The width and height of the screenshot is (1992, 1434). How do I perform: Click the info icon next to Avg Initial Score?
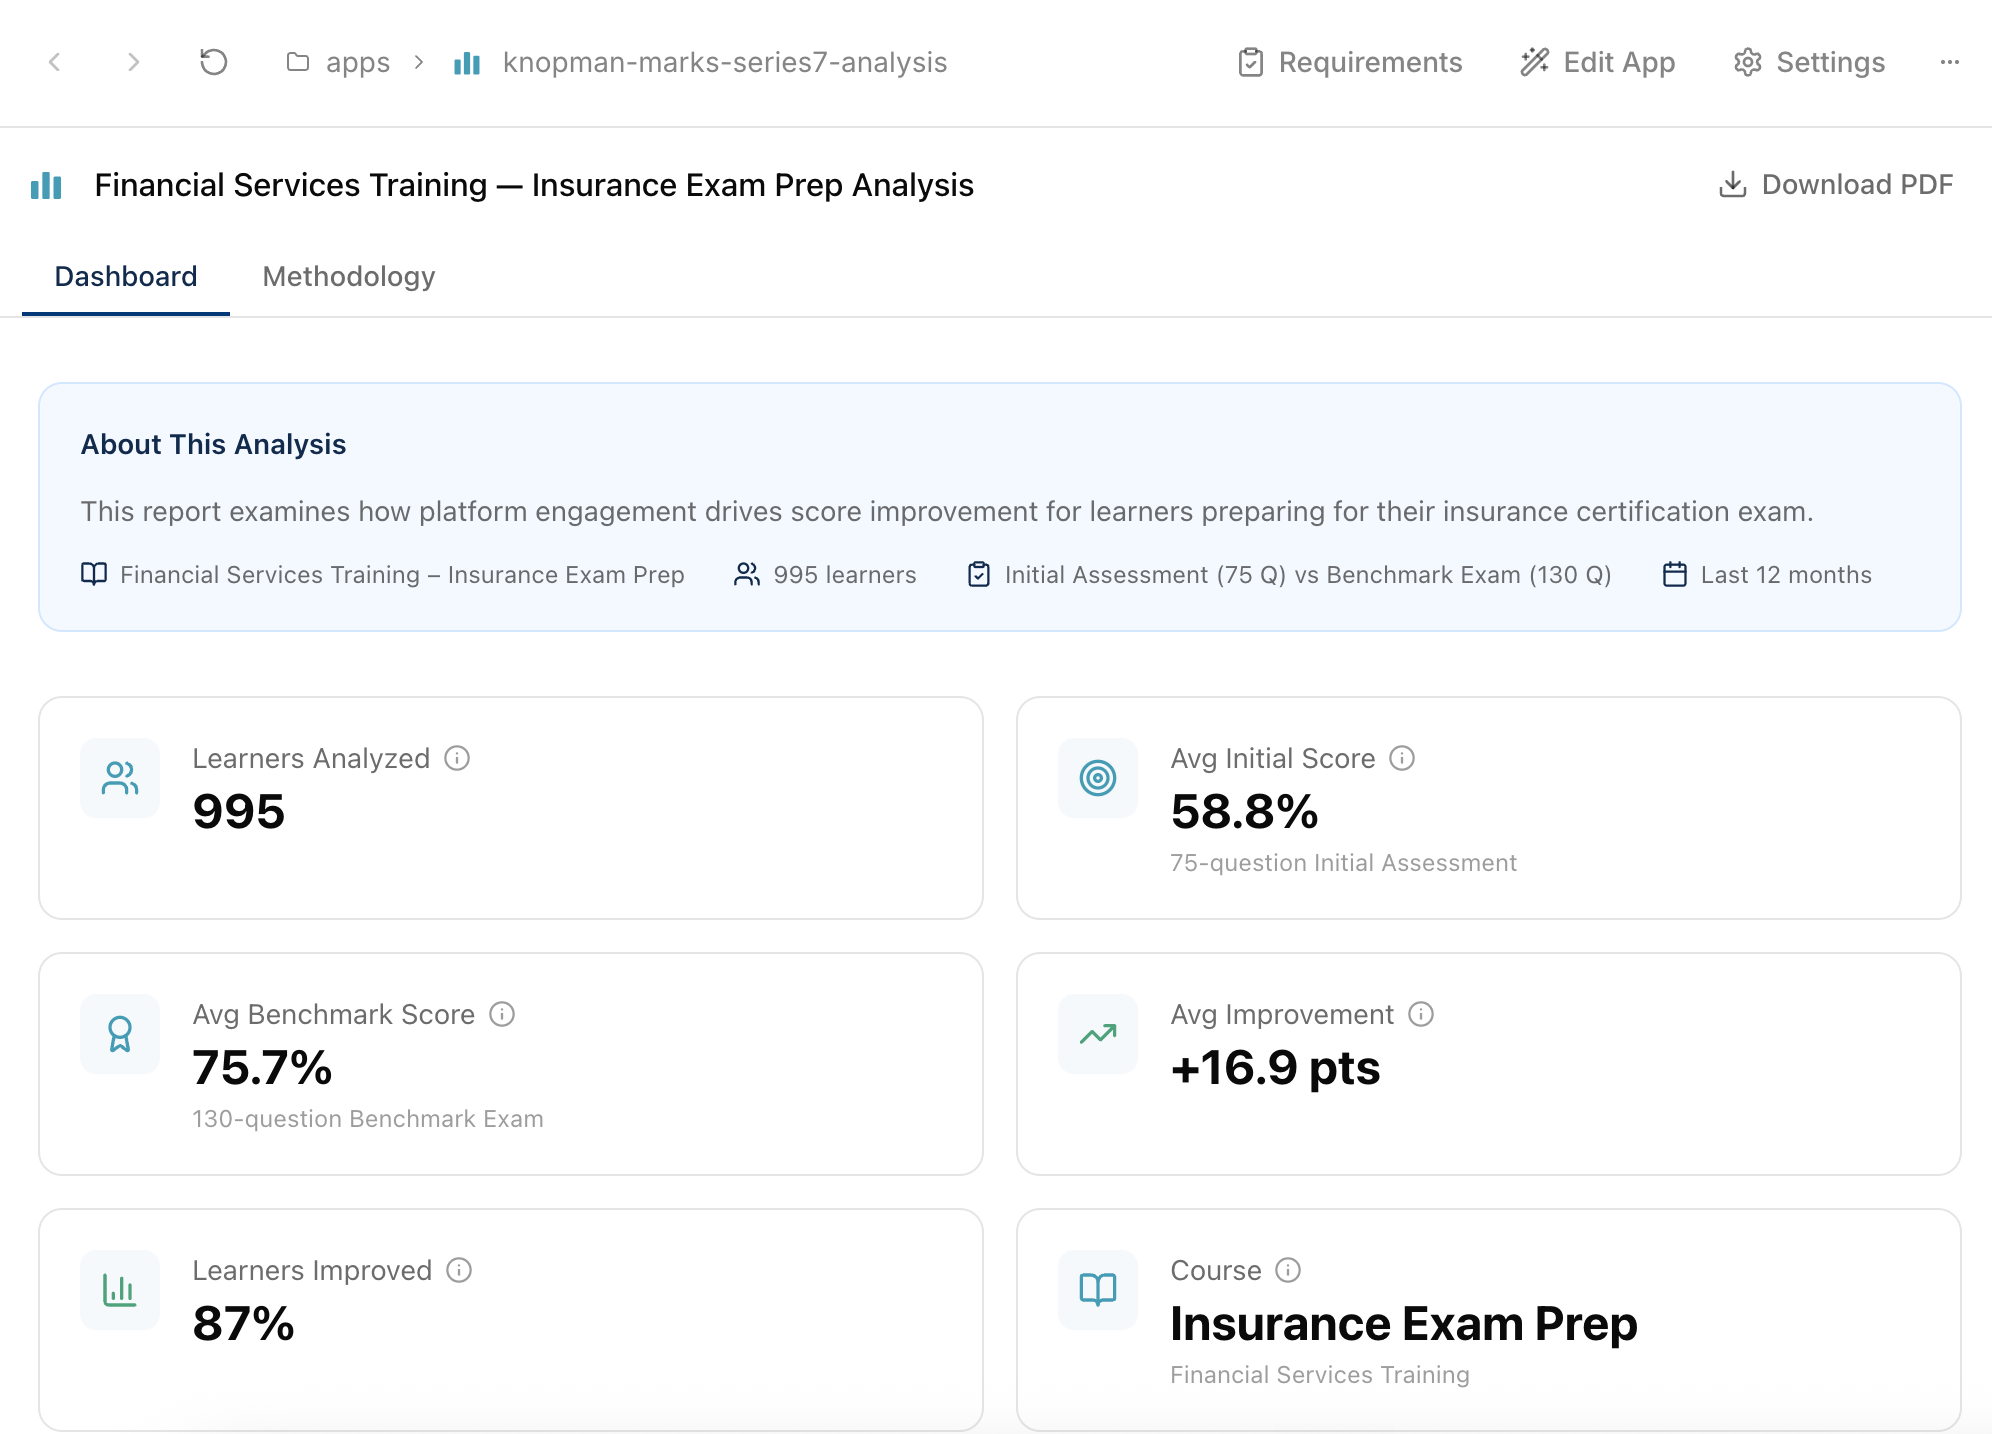[x=1402, y=758]
